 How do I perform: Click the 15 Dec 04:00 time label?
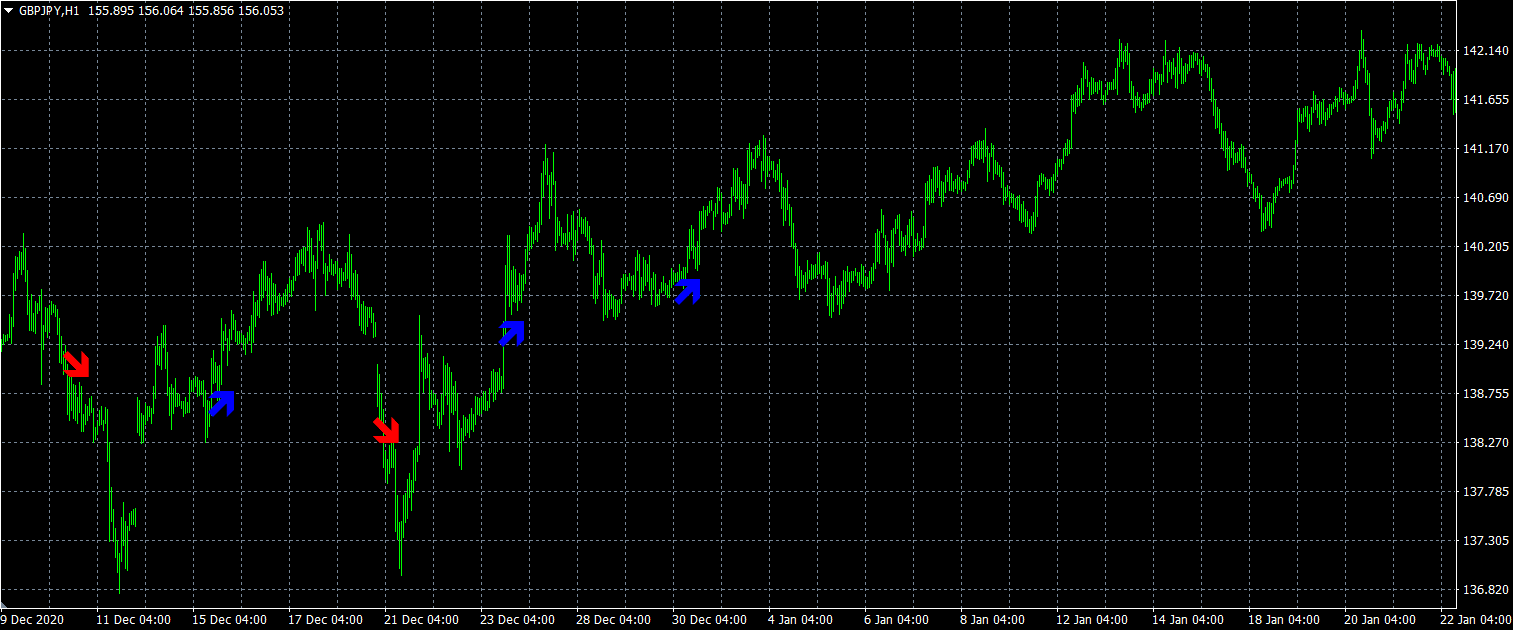click(x=229, y=620)
